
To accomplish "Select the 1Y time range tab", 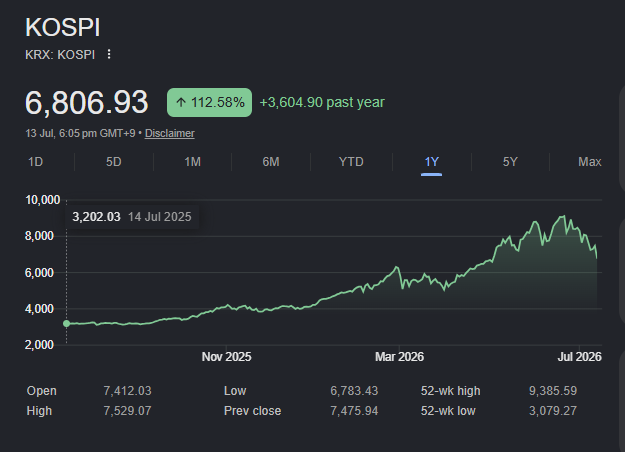I will point(431,162).
